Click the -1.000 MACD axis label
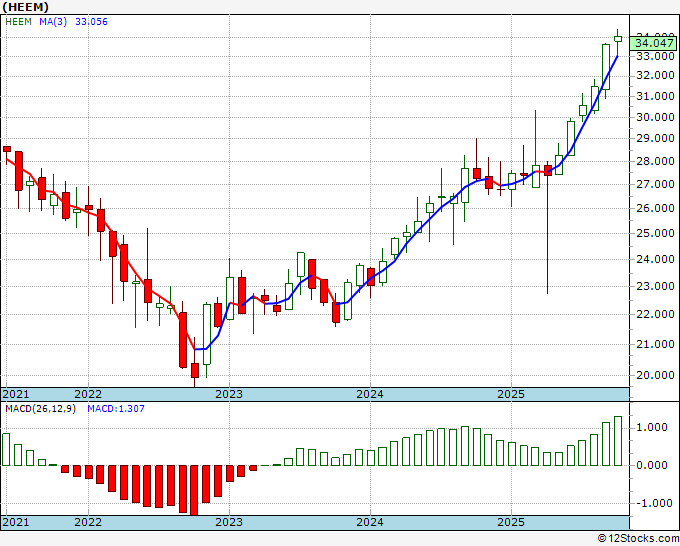The height and width of the screenshot is (546, 680). pyautogui.click(x=652, y=503)
